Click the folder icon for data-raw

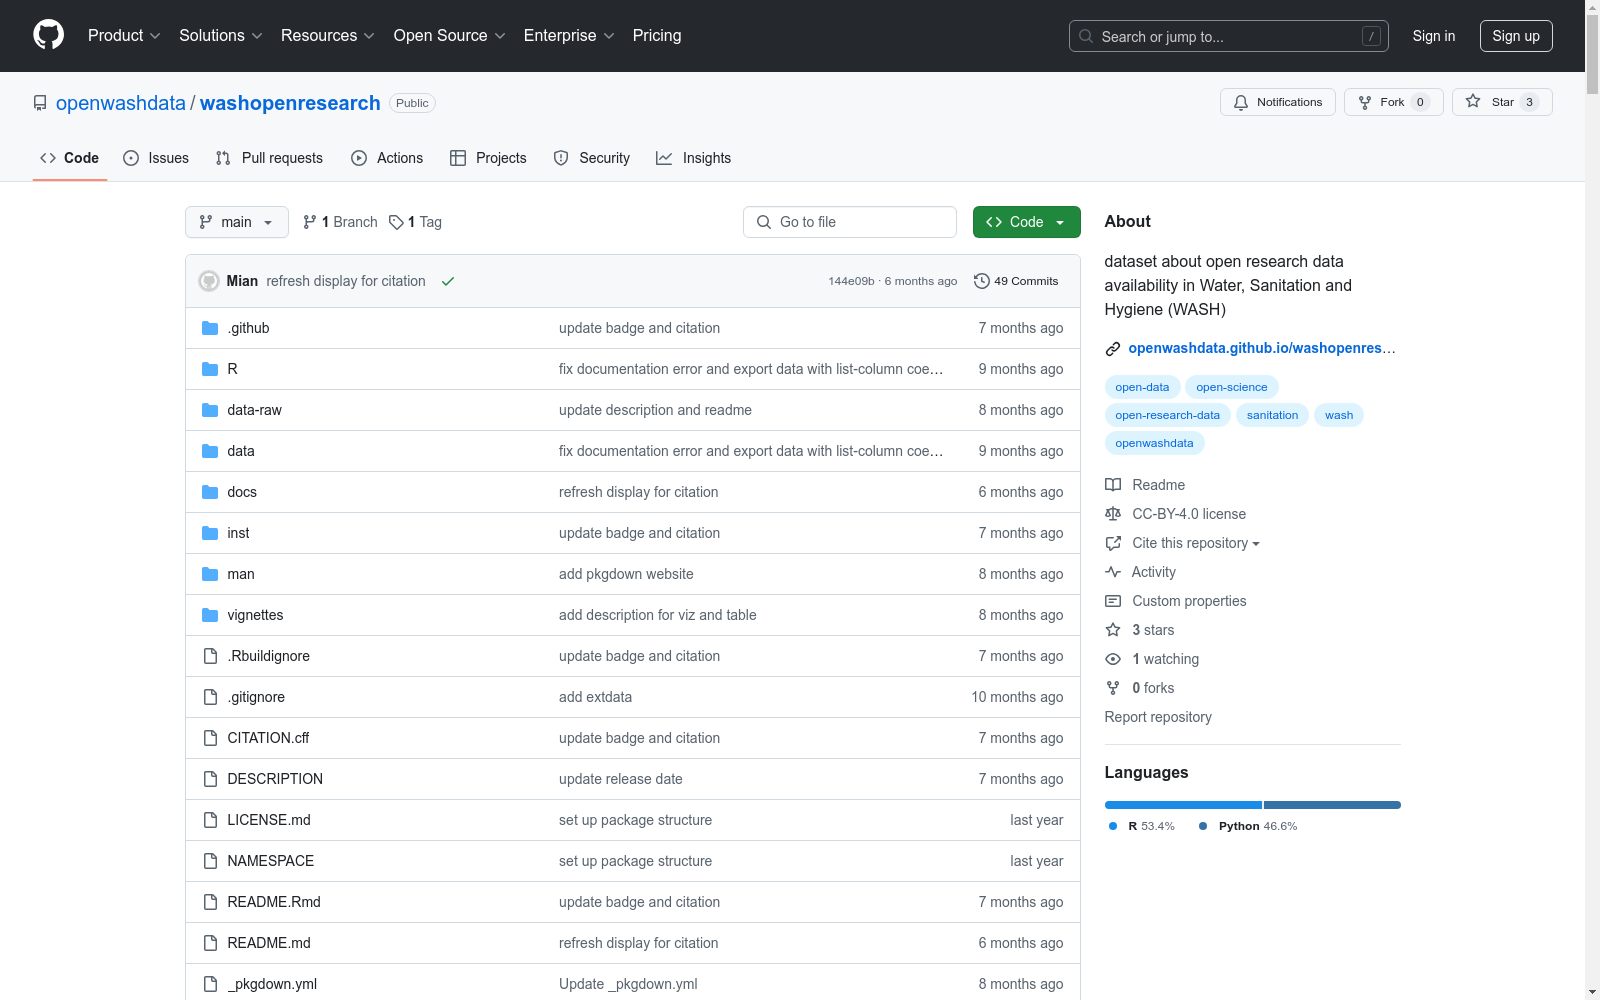coord(210,410)
